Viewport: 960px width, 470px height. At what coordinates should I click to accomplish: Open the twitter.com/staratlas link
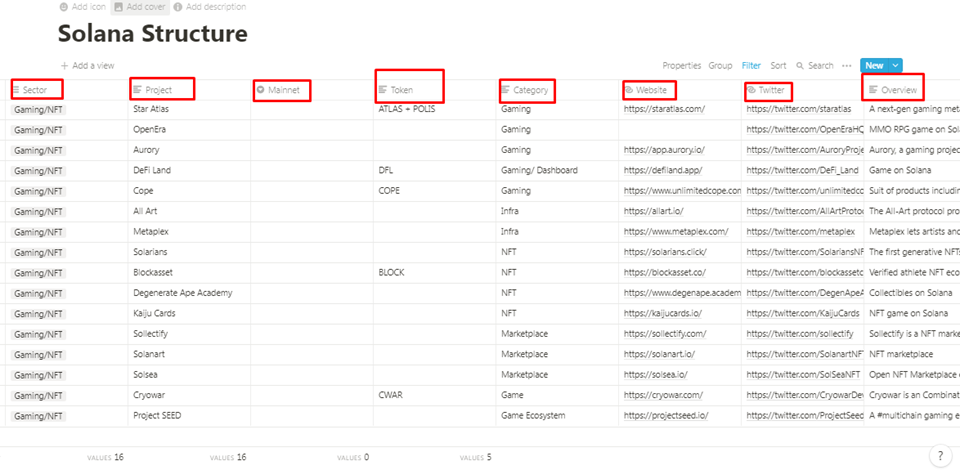(798, 109)
